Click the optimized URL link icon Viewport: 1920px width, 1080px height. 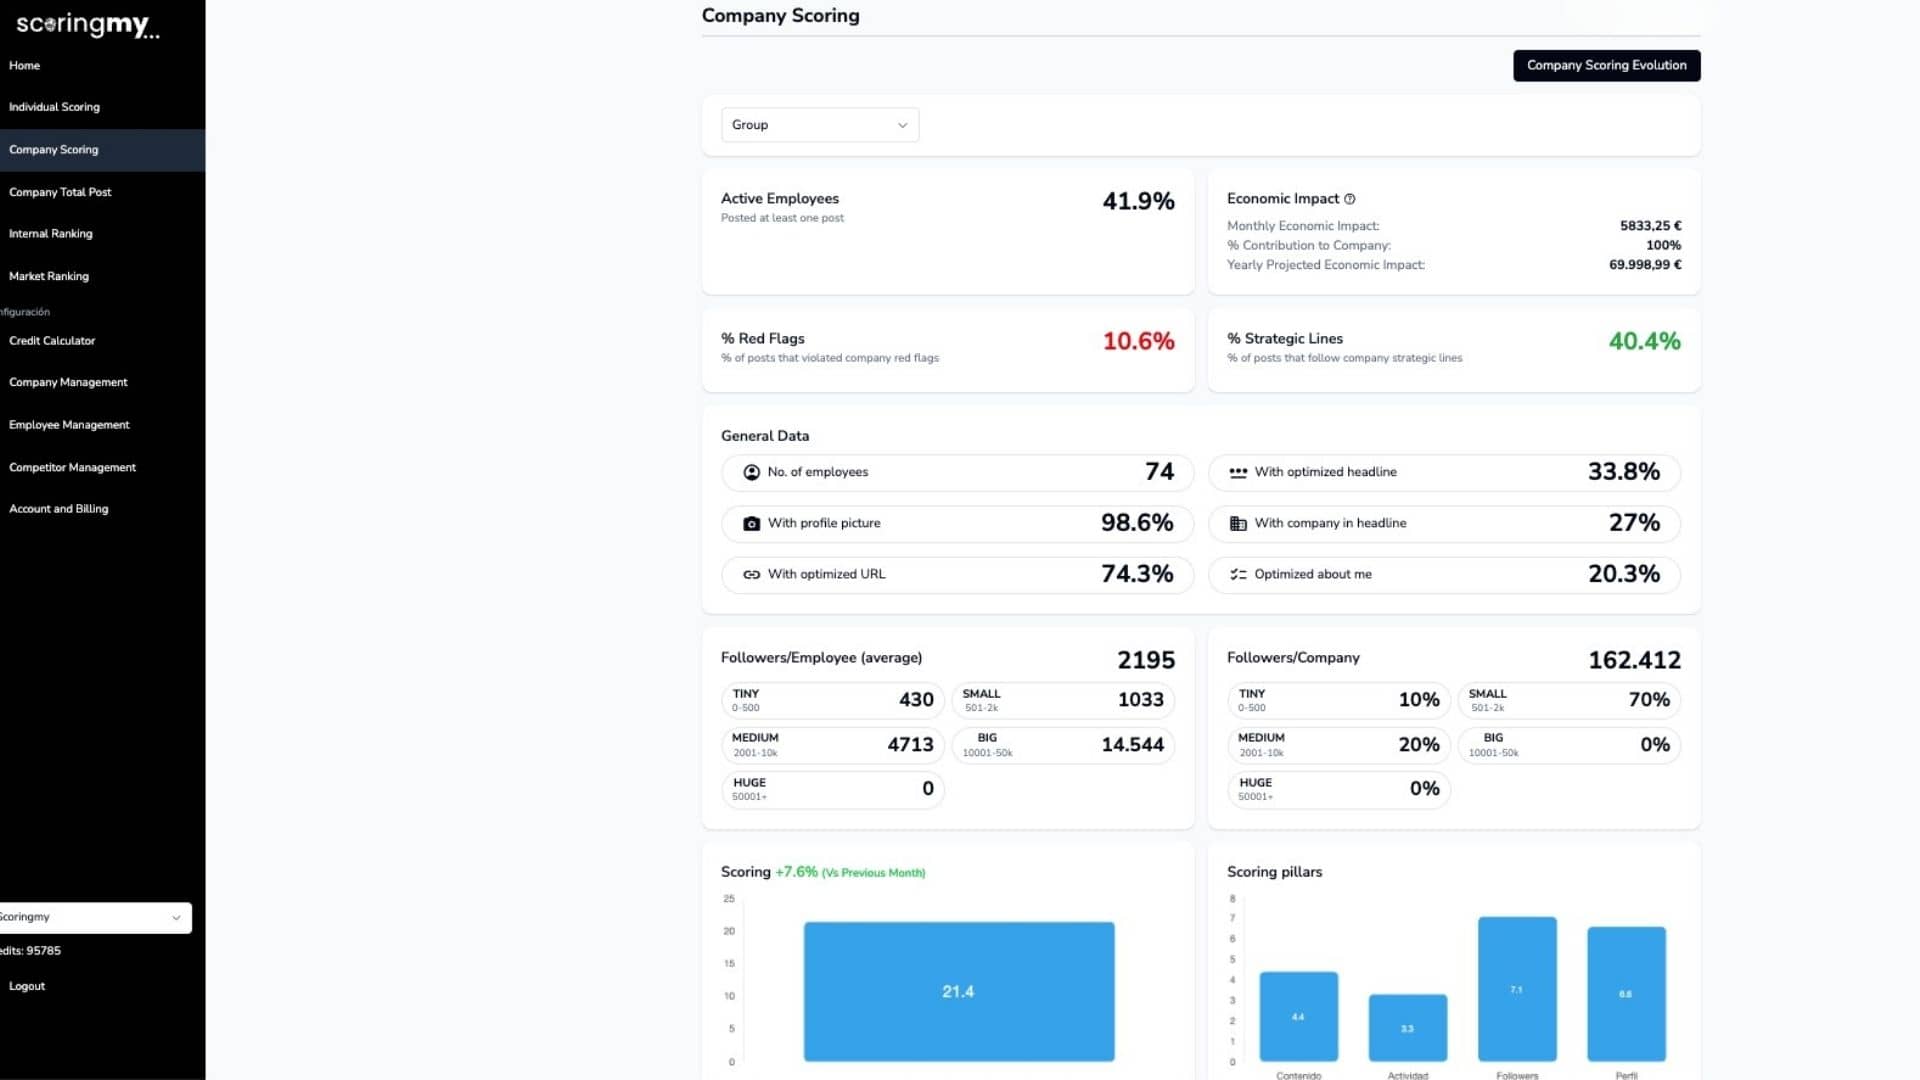[751, 574]
